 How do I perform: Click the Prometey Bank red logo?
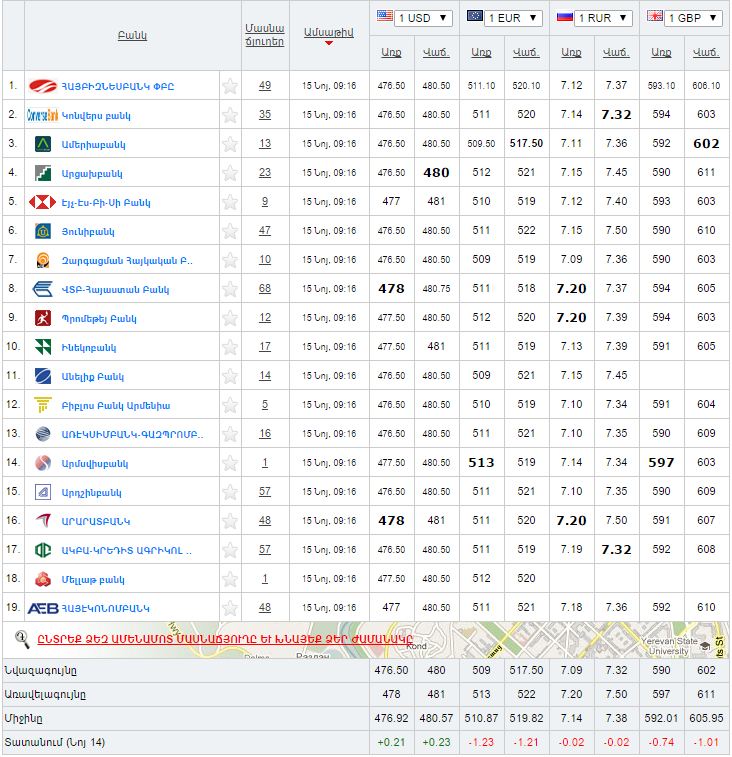coord(43,318)
